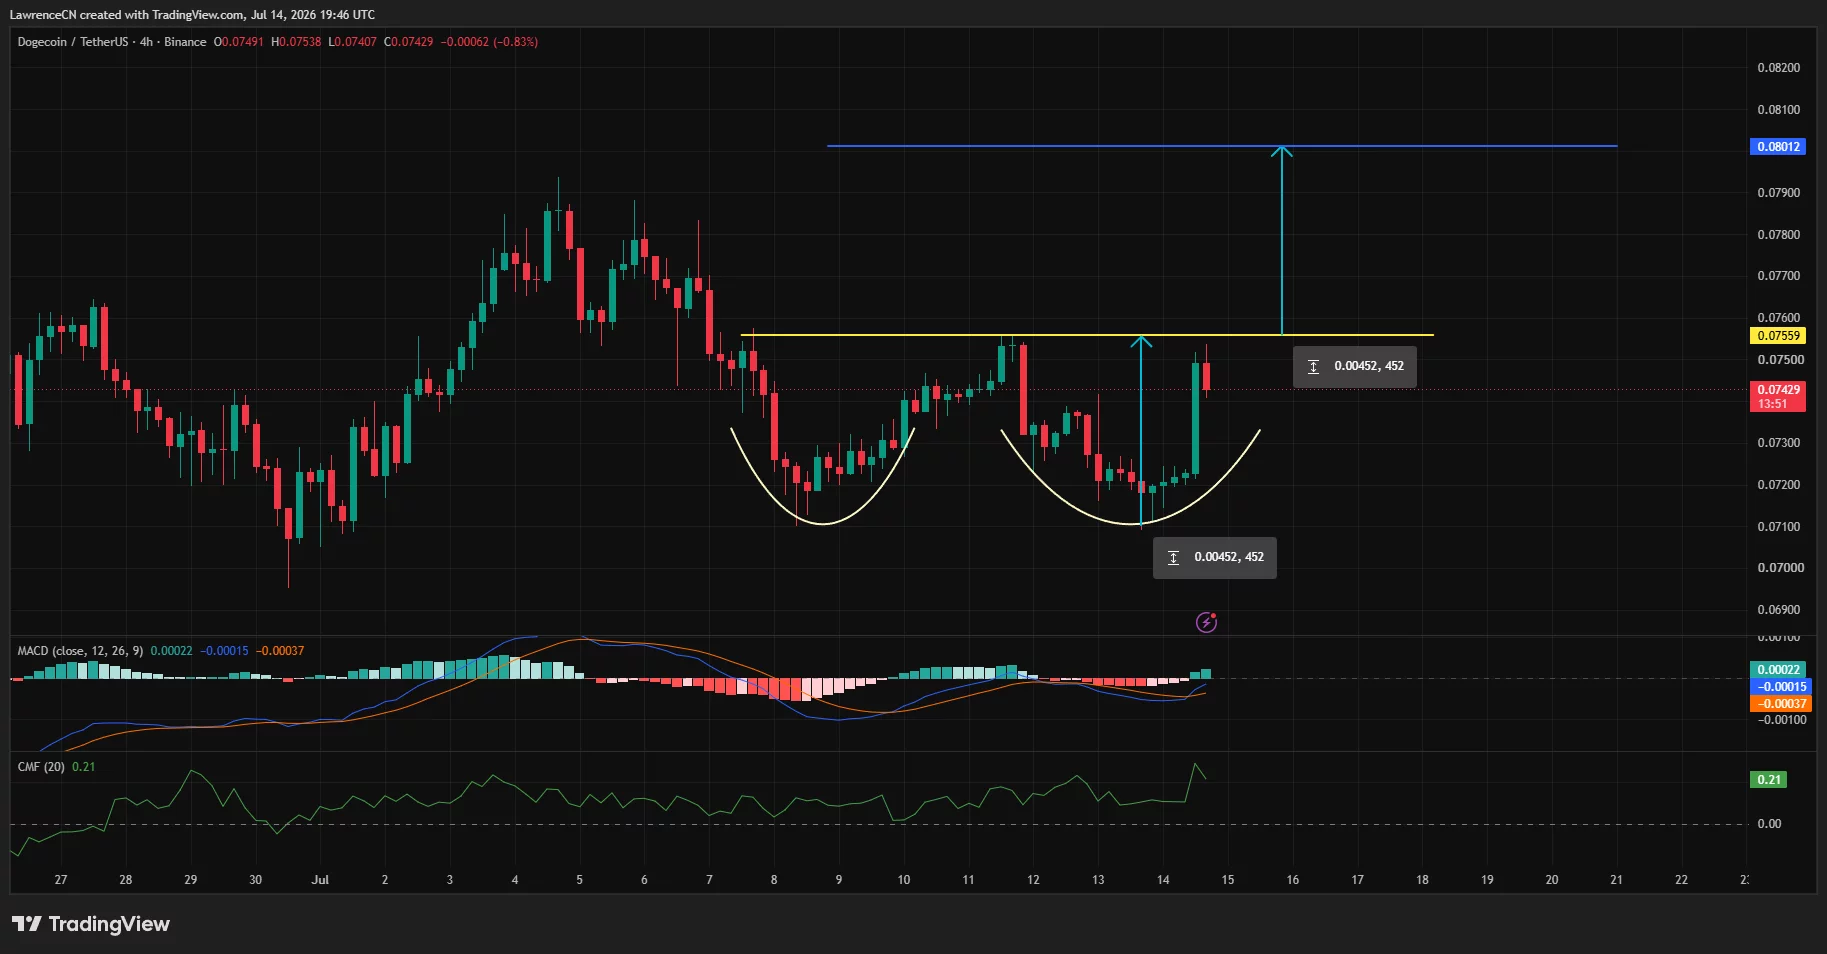Click the CMF (20) indicator legend

click(41, 767)
